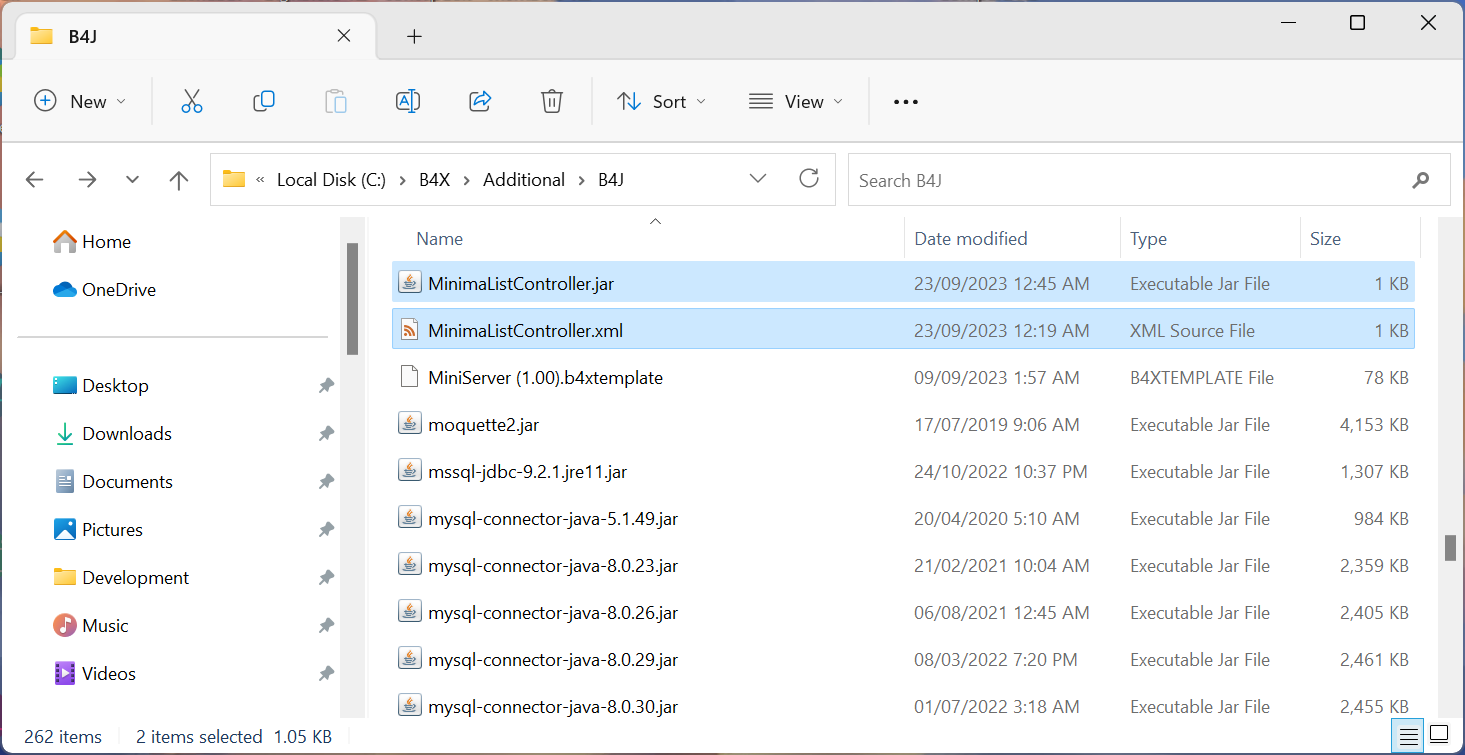Open the View layout dropdown
This screenshot has height=755, width=1465.
coord(796,101)
